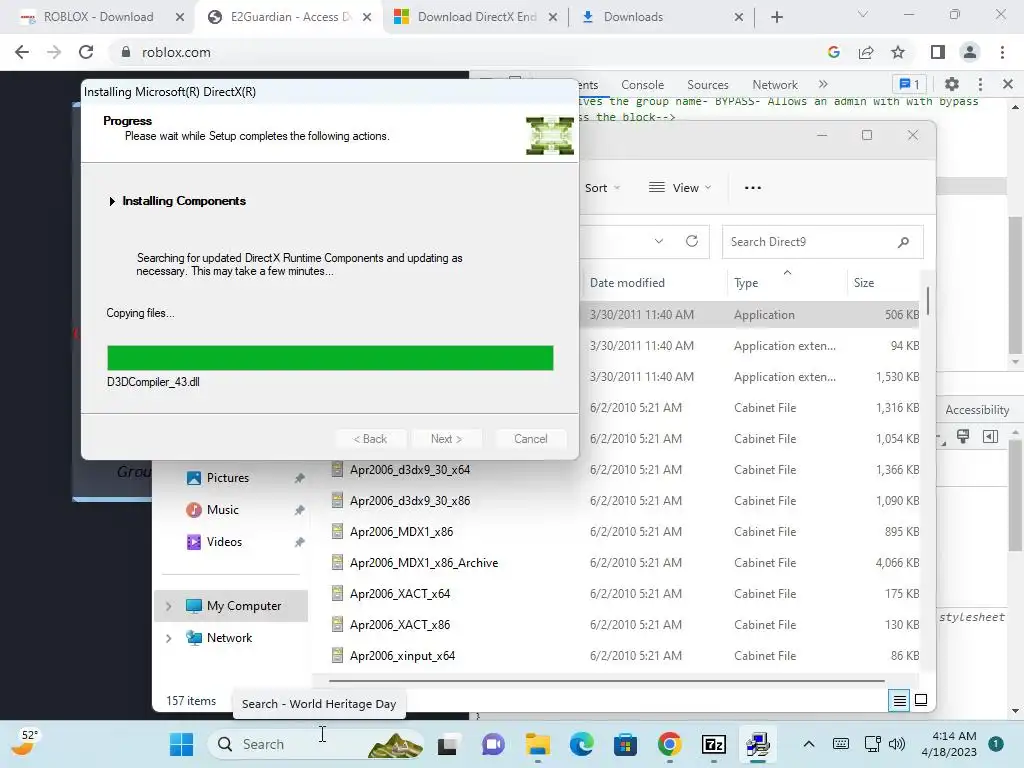The height and width of the screenshot is (768, 1024).
Task: Open the Chrome profile avatar
Action: click(970, 52)
